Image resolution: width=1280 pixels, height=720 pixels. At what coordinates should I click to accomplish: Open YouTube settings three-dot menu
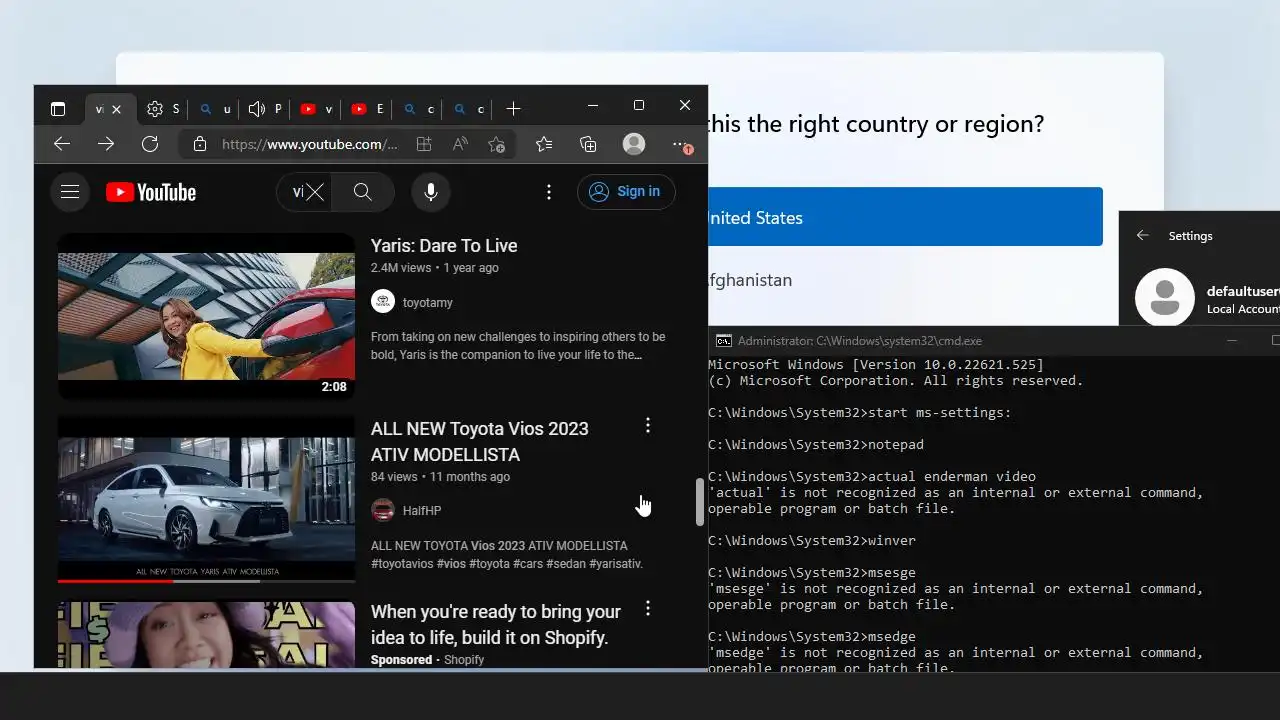click(548, 192)
